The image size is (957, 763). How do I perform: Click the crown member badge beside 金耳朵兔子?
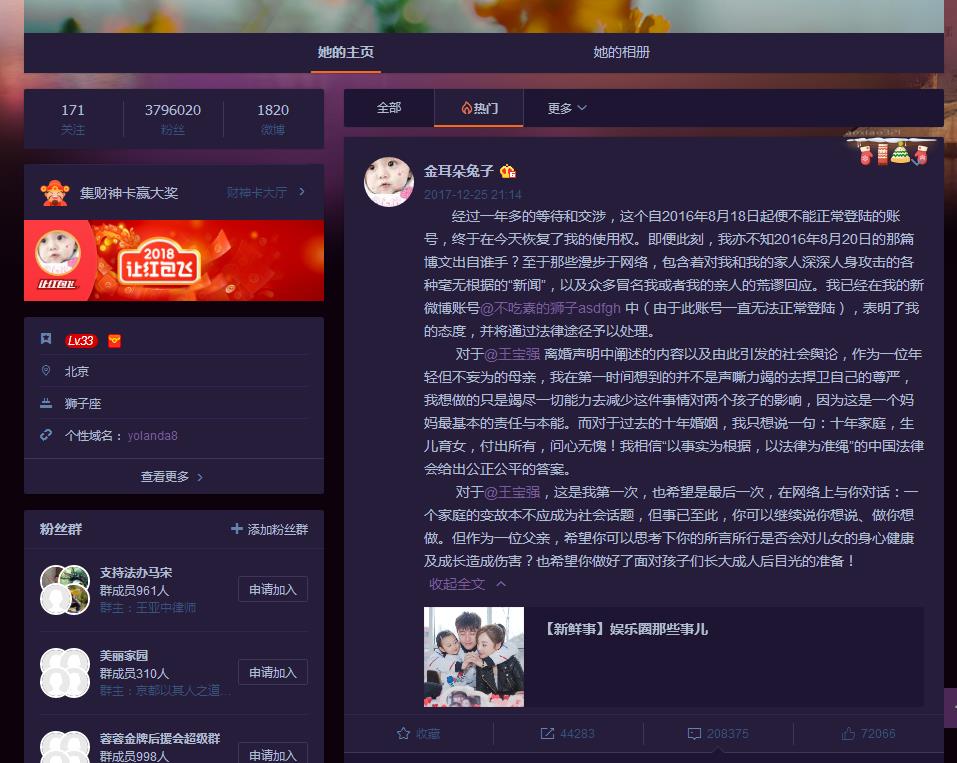point(508,171)
